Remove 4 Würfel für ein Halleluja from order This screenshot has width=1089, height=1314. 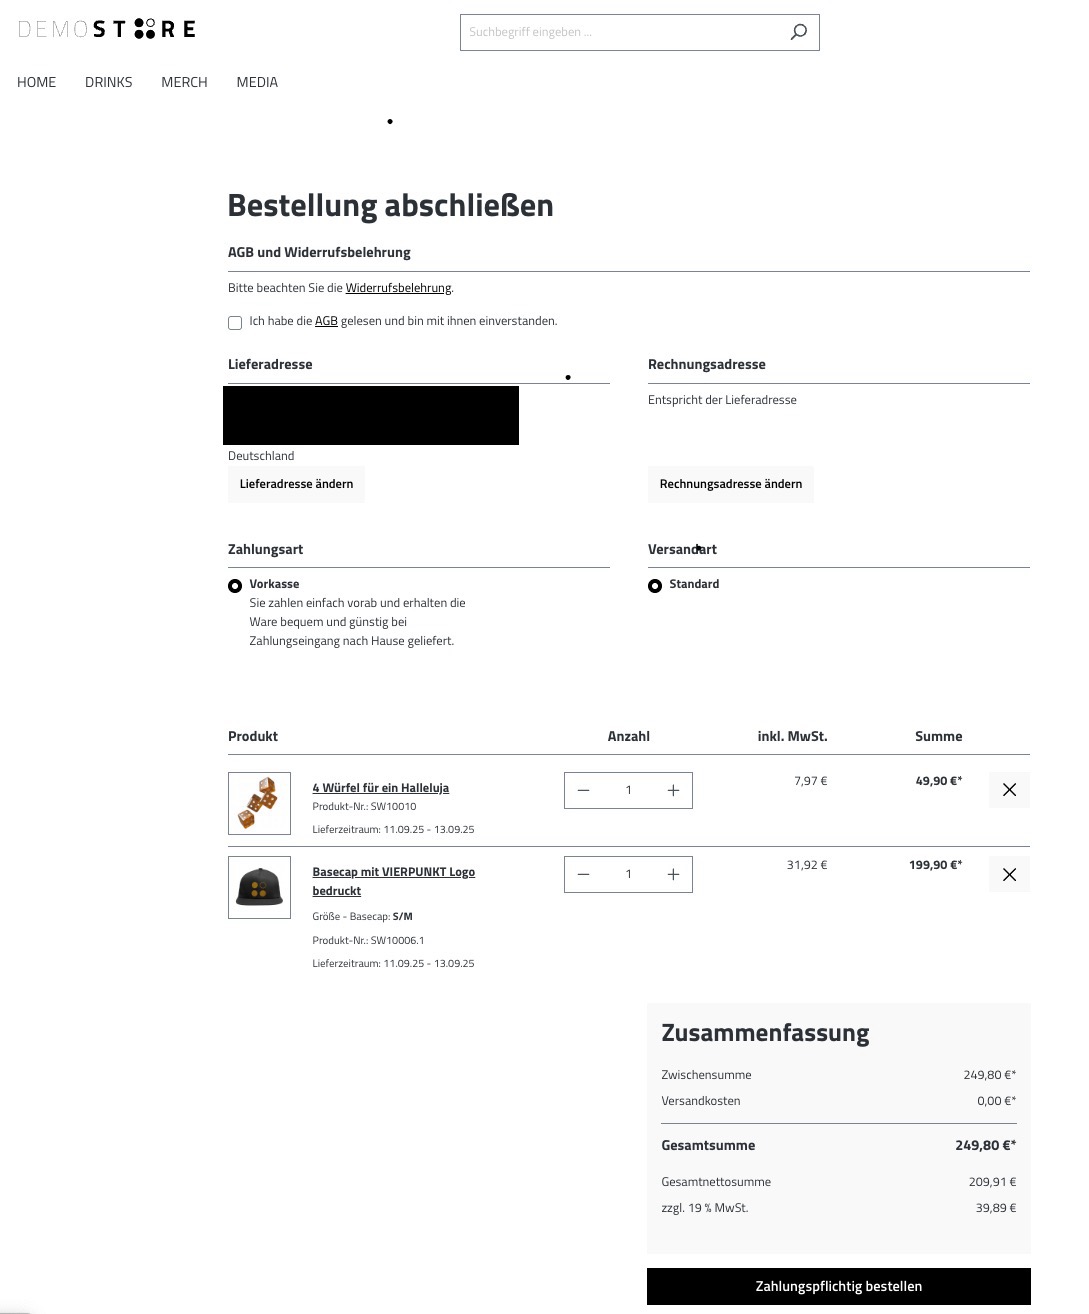(1009, 790)
